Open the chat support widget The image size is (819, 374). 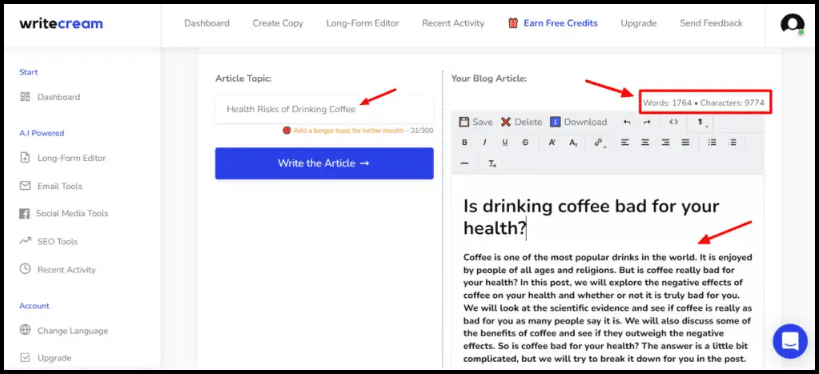(790, 341)
